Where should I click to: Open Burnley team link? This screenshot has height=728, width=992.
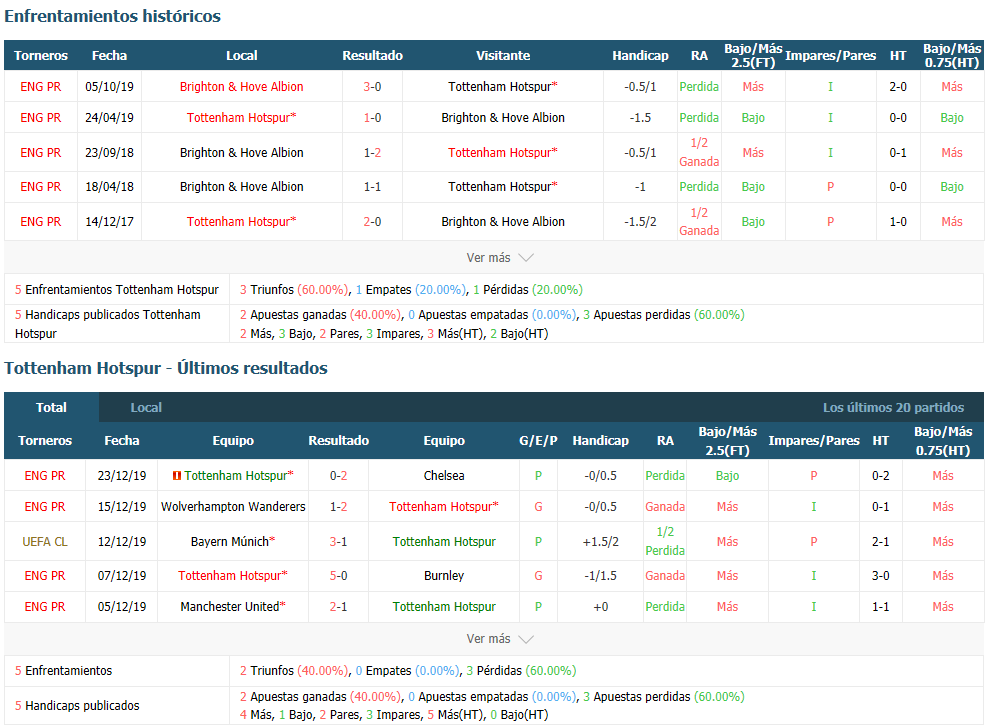tap(444, 576)
